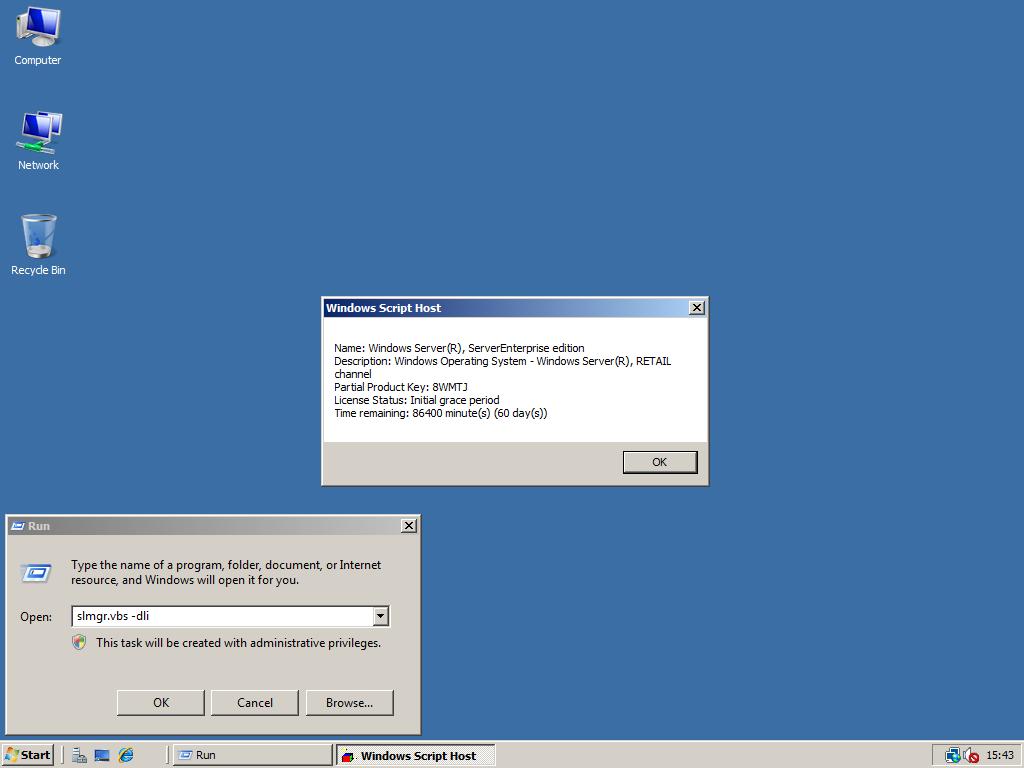Click into the Open command text field
Viewport: 1024px width, 768px height.
(222, 616)
